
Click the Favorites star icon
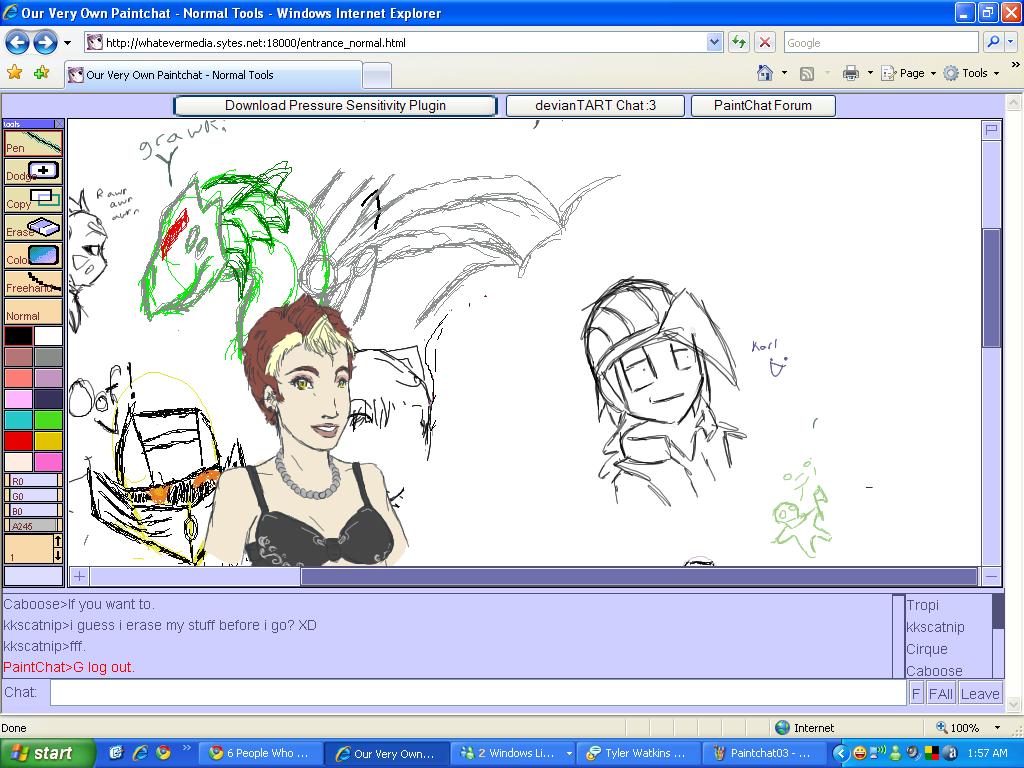click(x=15, y=74)
